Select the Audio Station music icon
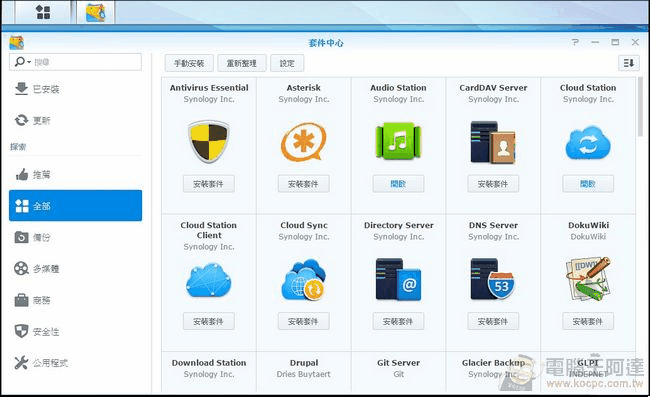 [x=398, y=141]
